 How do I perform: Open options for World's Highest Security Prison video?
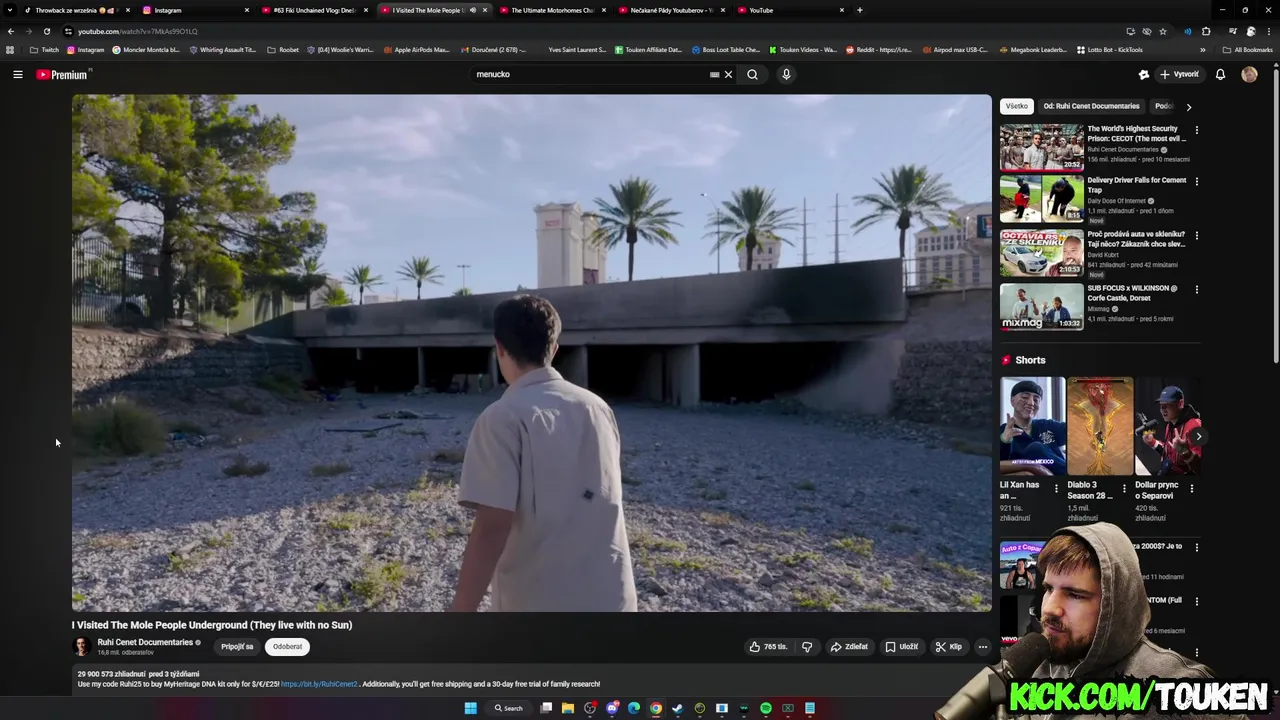click(x=1196, y=130)
